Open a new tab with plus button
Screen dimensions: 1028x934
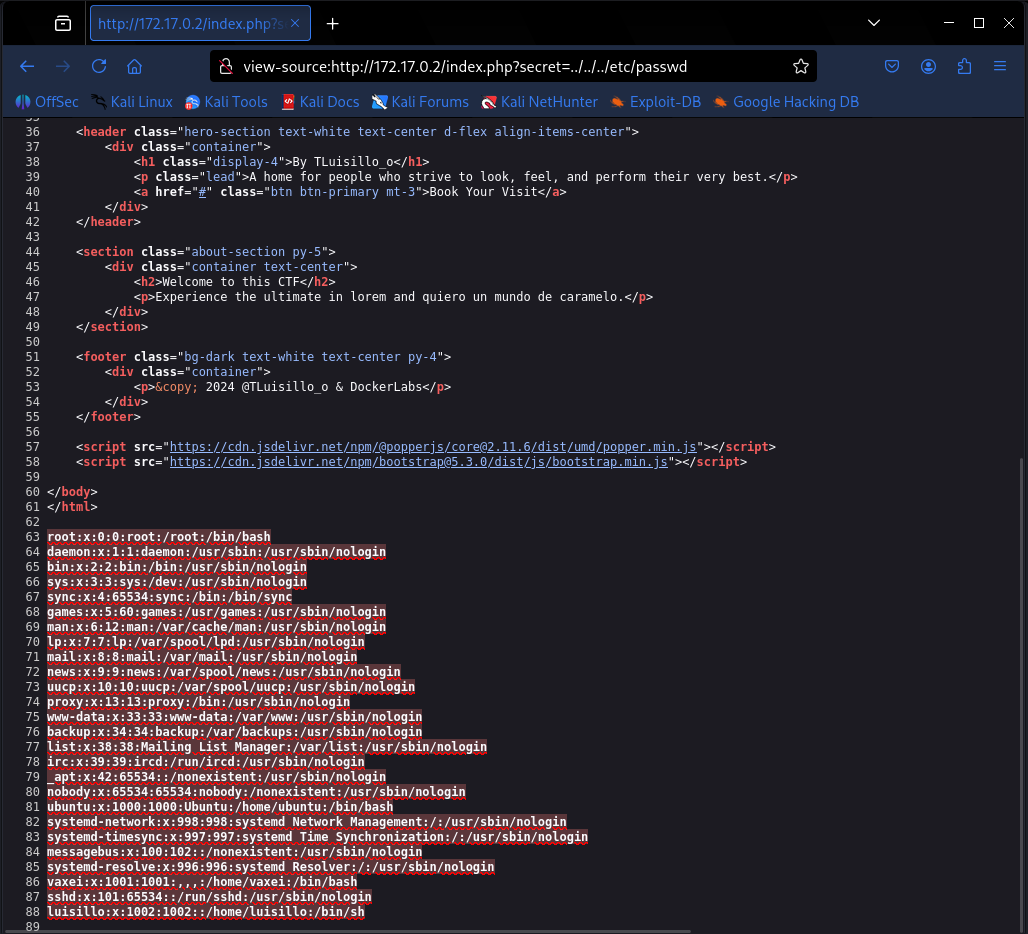[332, 24]
